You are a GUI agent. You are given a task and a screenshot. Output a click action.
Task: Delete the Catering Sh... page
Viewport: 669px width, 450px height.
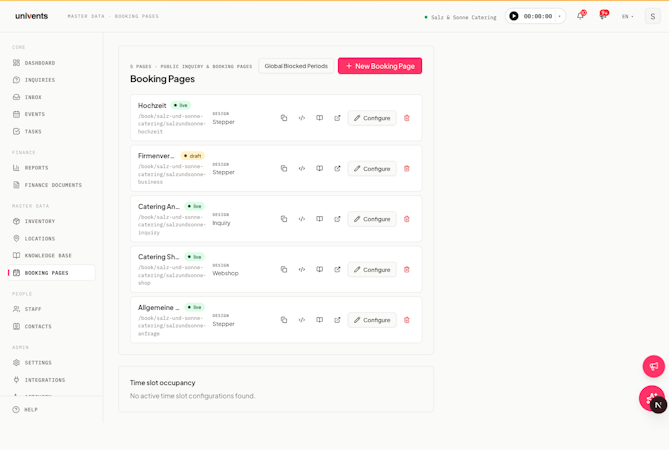click(x=407, y=270)
